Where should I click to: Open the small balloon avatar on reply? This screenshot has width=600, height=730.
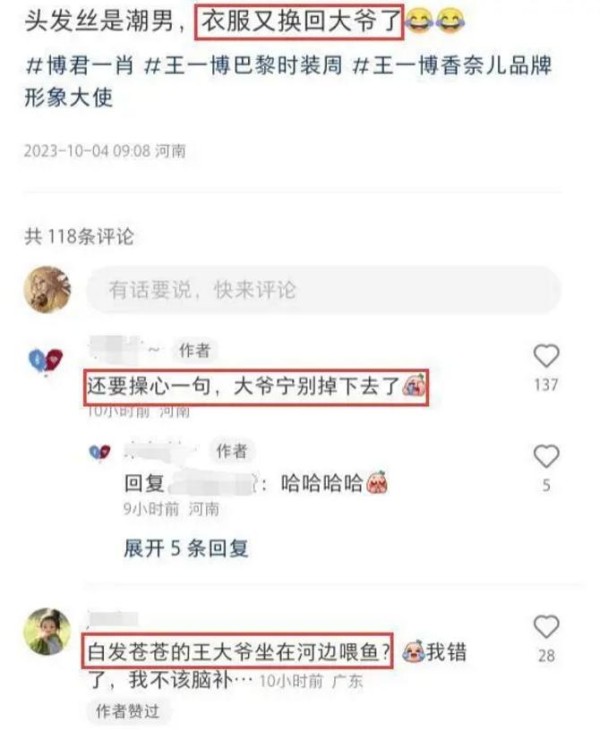100,452
